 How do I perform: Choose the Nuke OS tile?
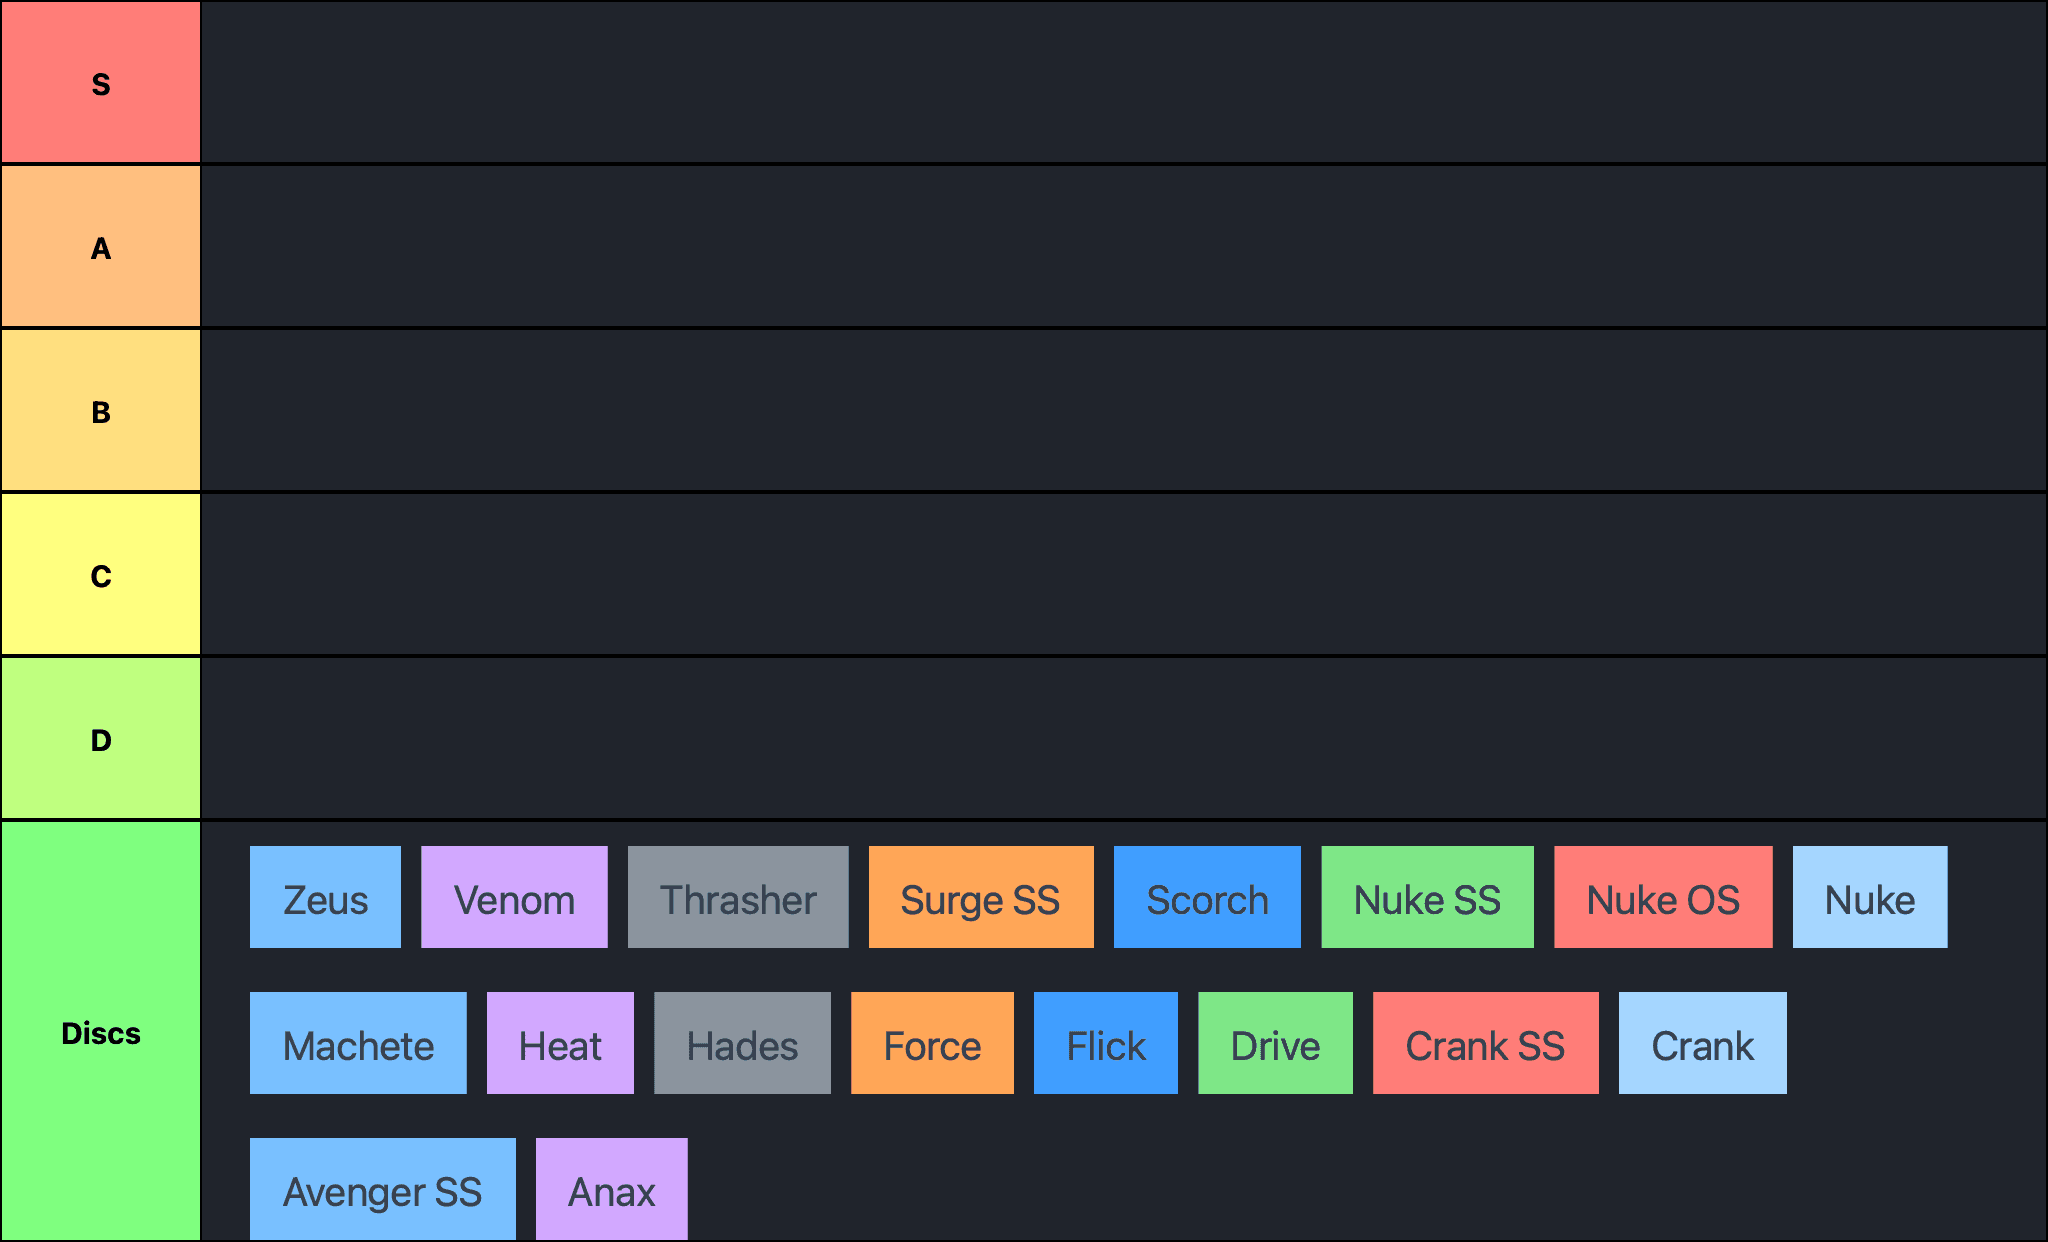click(x=1663, y=897)
